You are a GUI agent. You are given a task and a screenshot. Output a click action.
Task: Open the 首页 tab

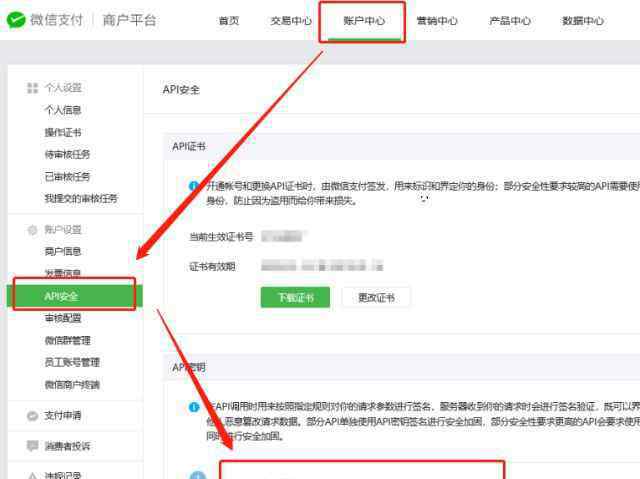tap(229, 21)
